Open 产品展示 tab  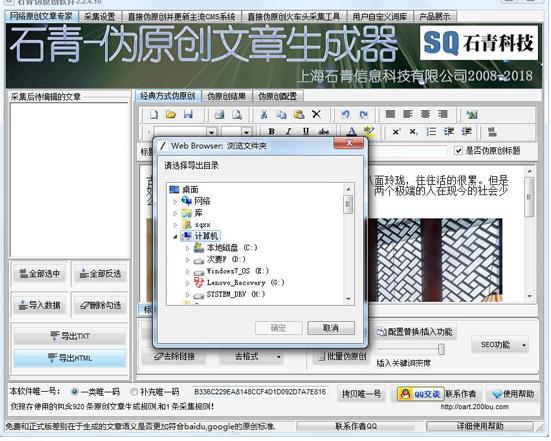[435, 17]
